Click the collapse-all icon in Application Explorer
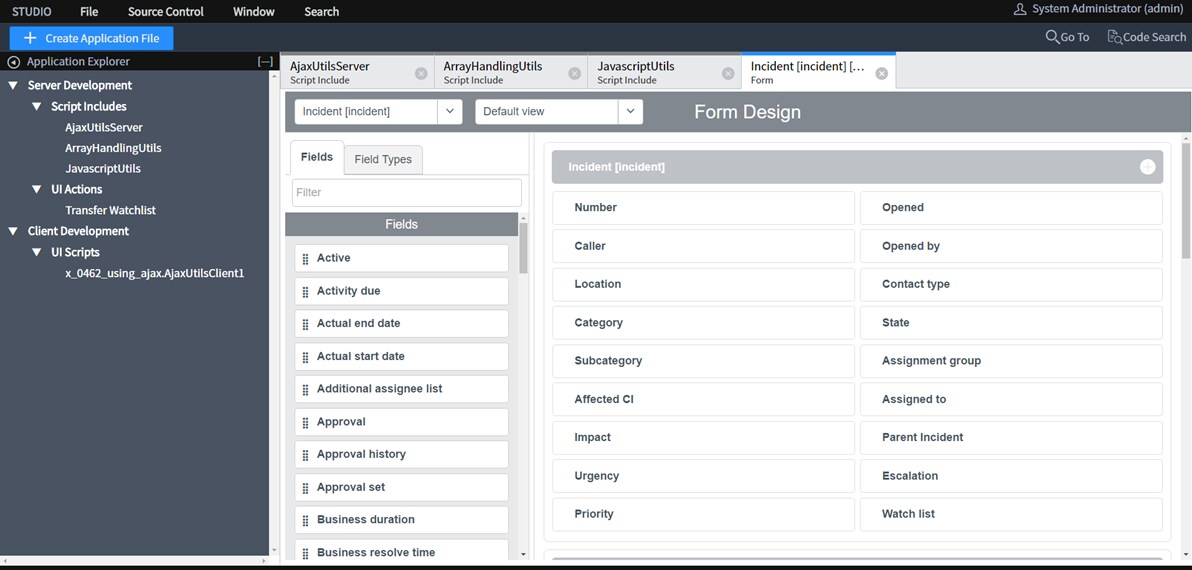1192x570 pixels. (x=265, y=62)
